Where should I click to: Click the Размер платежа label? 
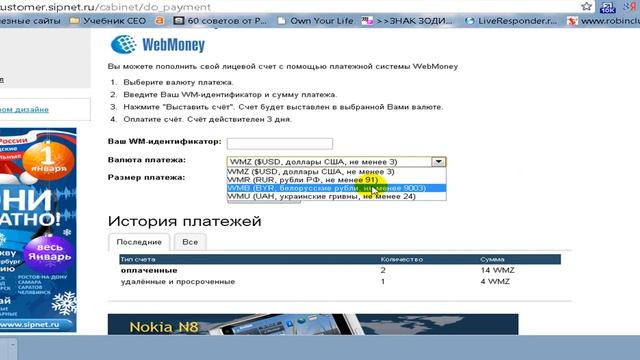click(x=147, y=178)
